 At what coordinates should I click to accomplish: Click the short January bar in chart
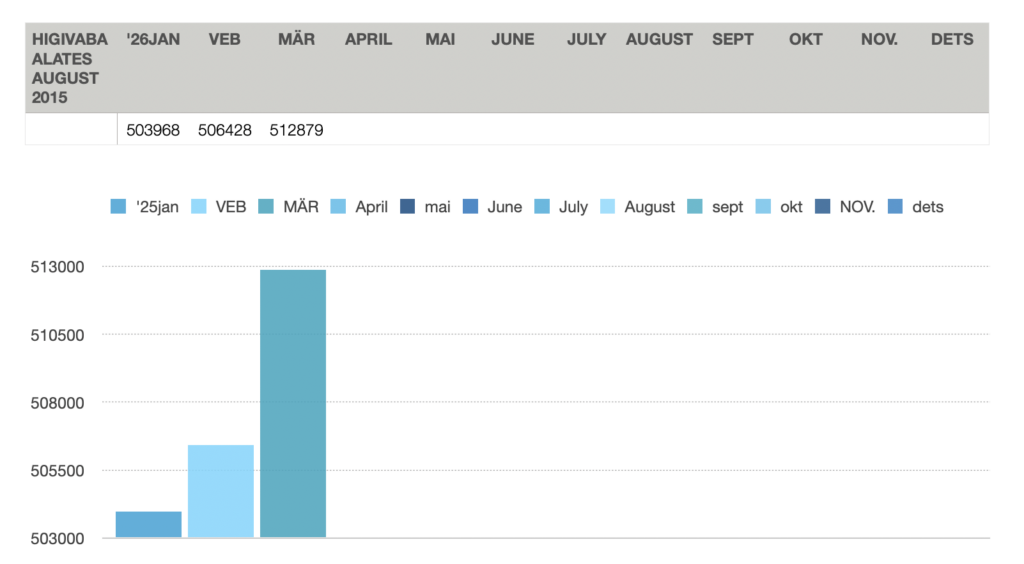[x=149, y=524]
